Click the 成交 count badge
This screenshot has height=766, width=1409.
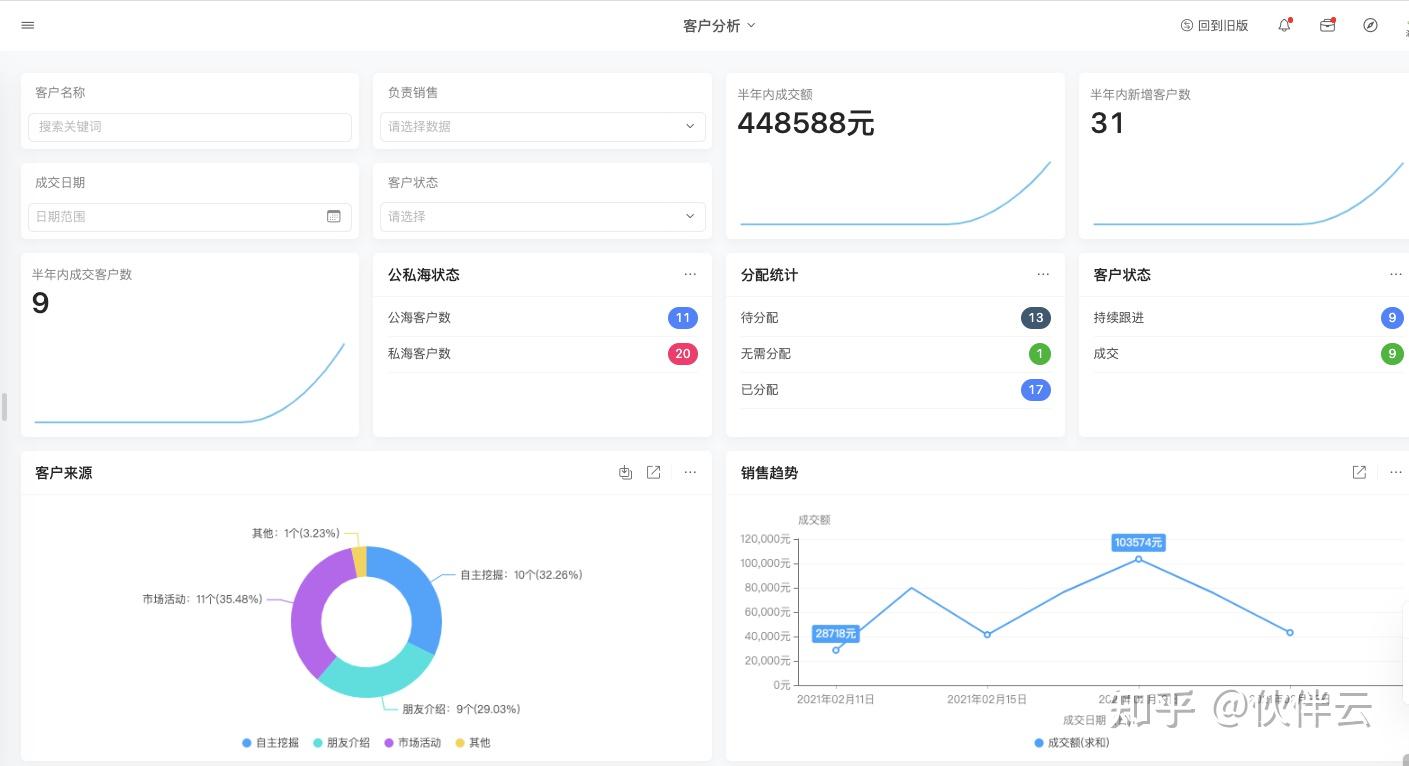(x=1392, y=354)
